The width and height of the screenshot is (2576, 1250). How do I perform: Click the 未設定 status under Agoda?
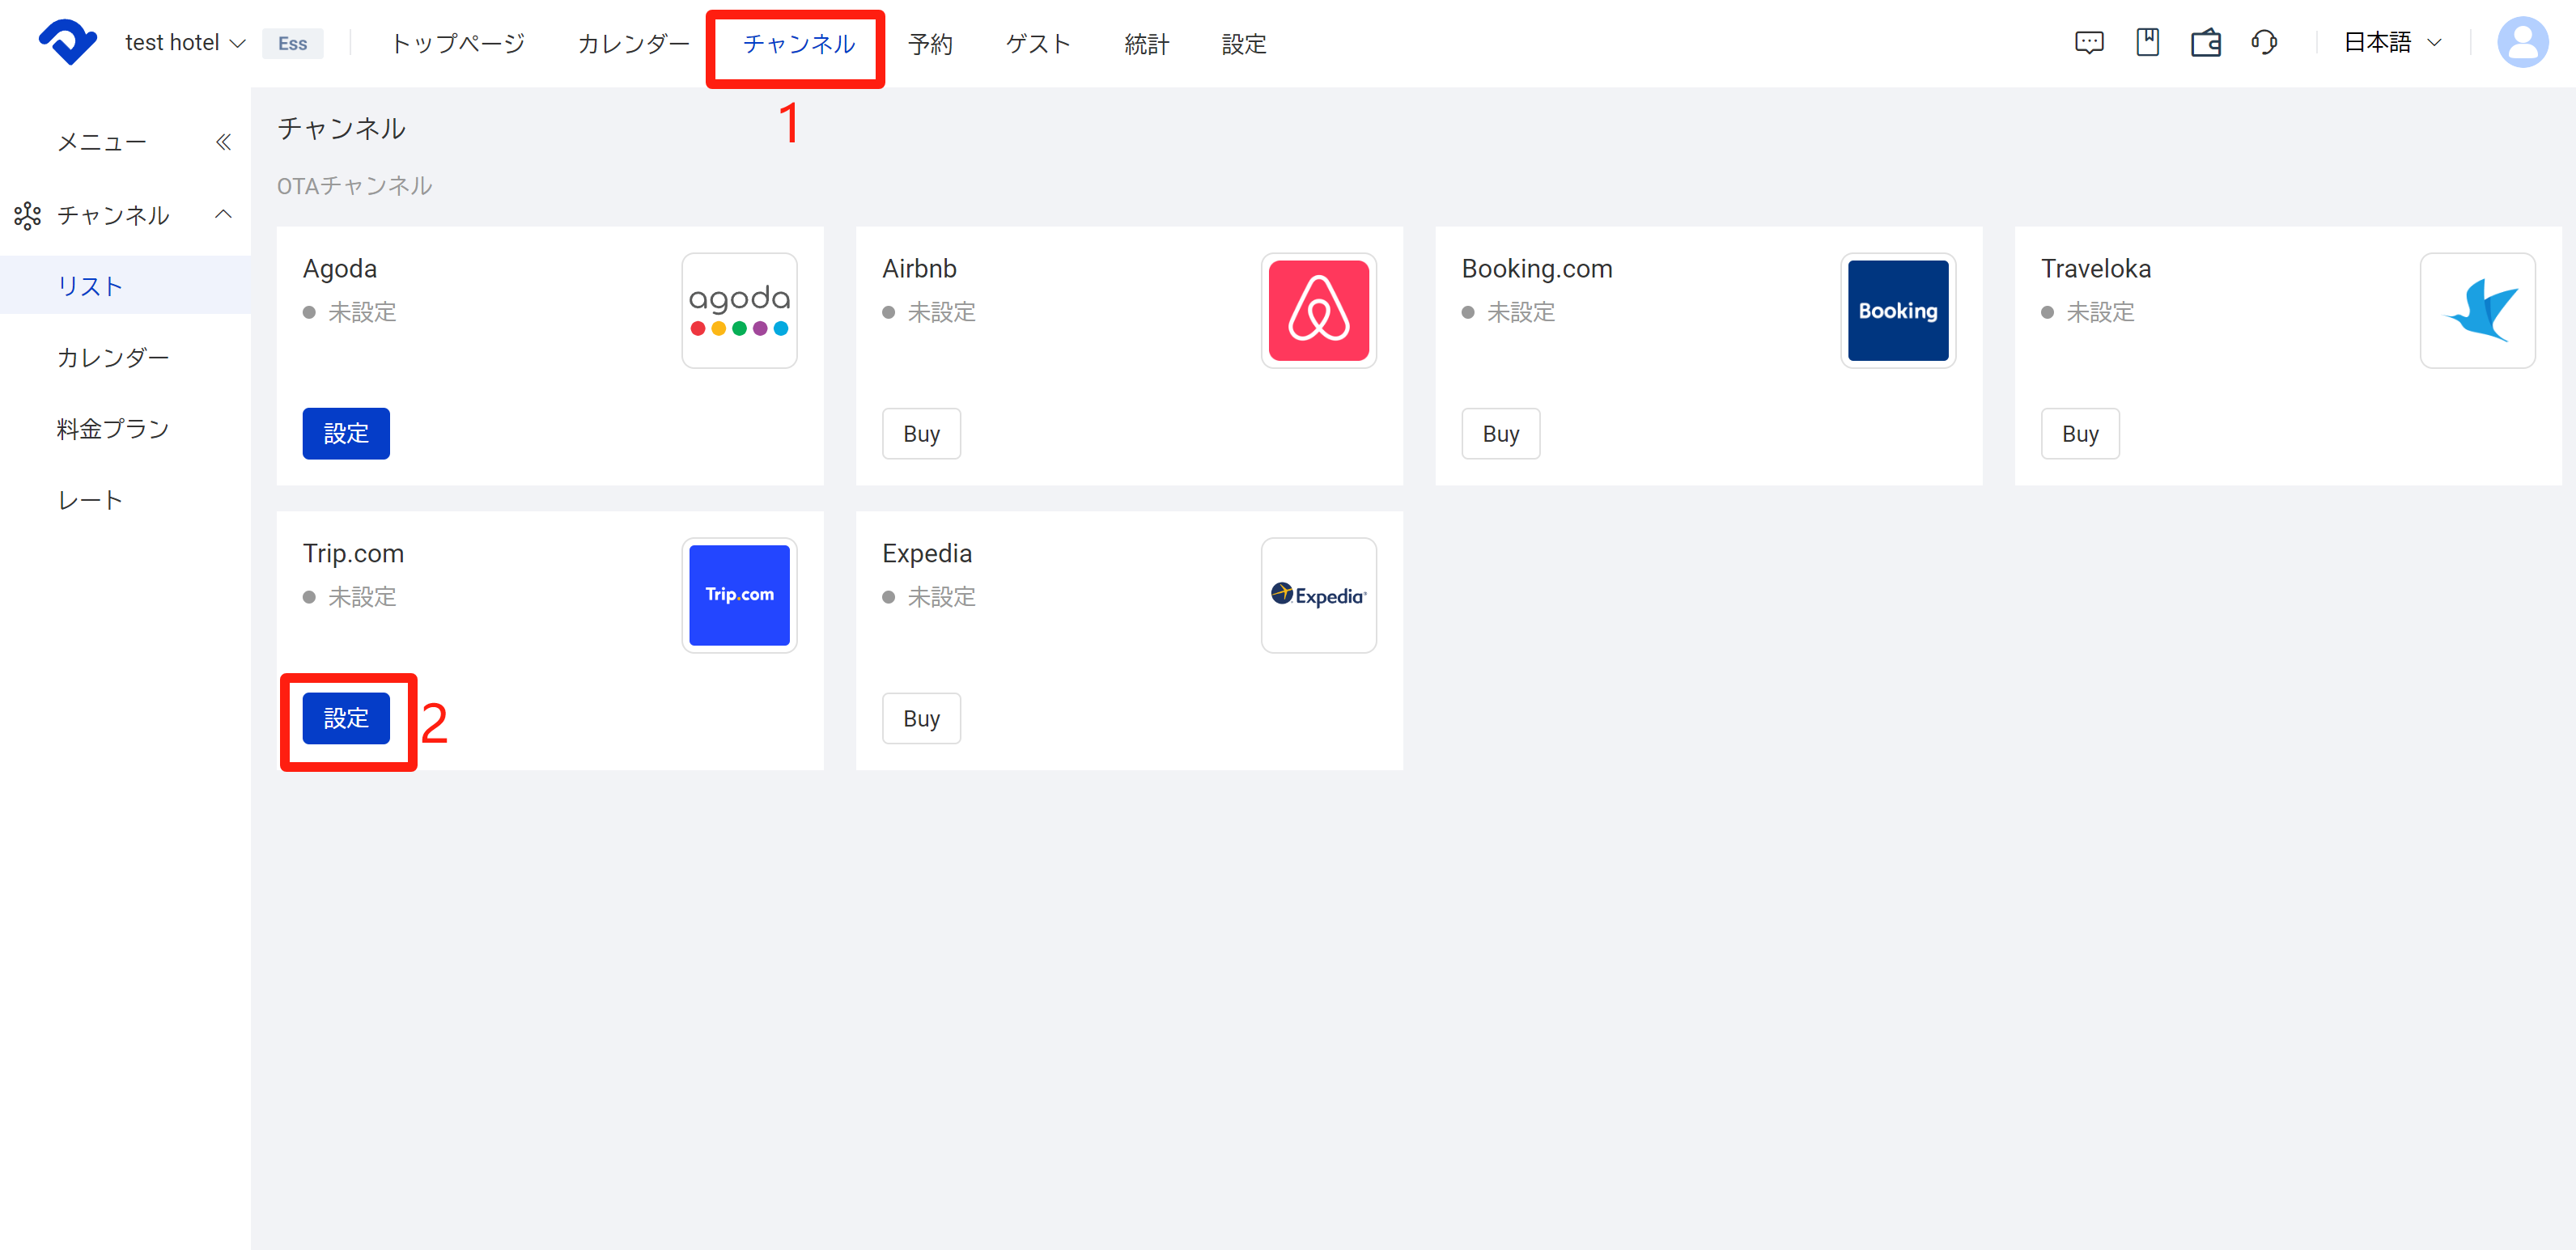361,312
